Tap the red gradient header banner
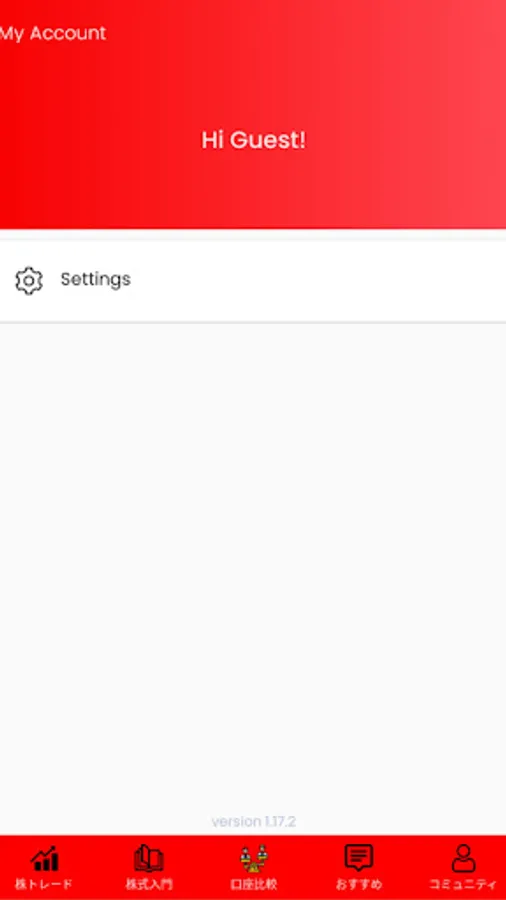This screenshot has width=506, height=900. 253,114
